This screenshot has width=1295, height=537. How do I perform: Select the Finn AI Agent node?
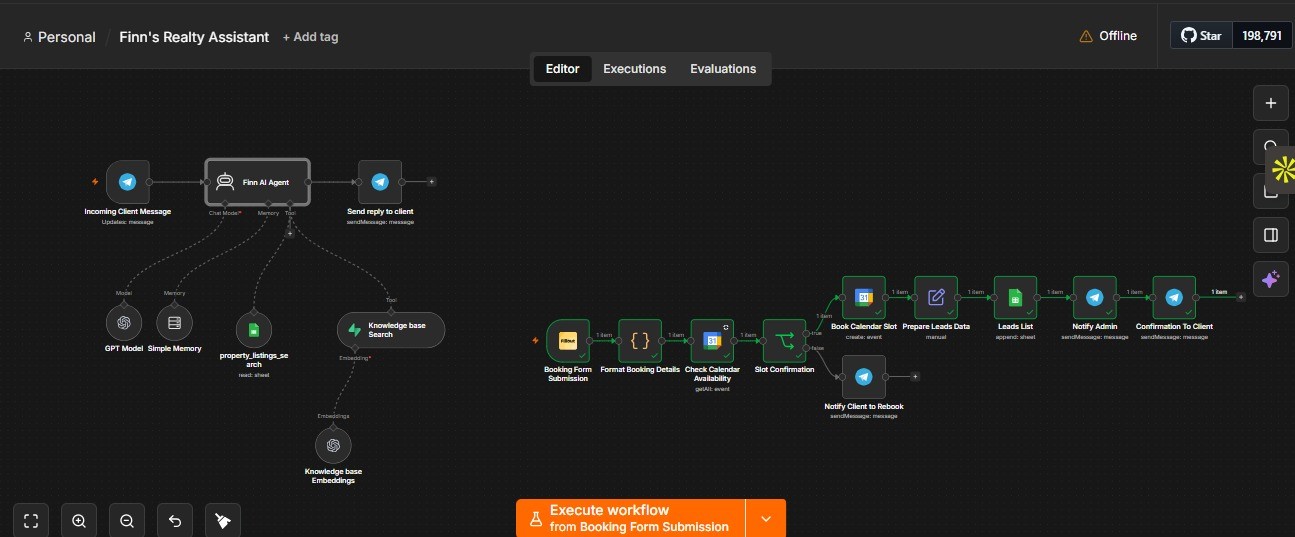(x=258, y=182)
